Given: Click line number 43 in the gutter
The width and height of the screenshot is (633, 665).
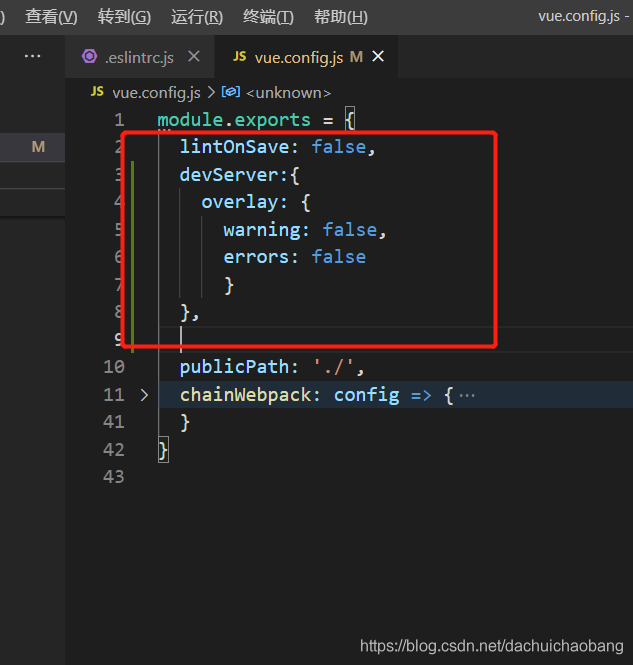Looking at the screenshot, I should point(114,477).
